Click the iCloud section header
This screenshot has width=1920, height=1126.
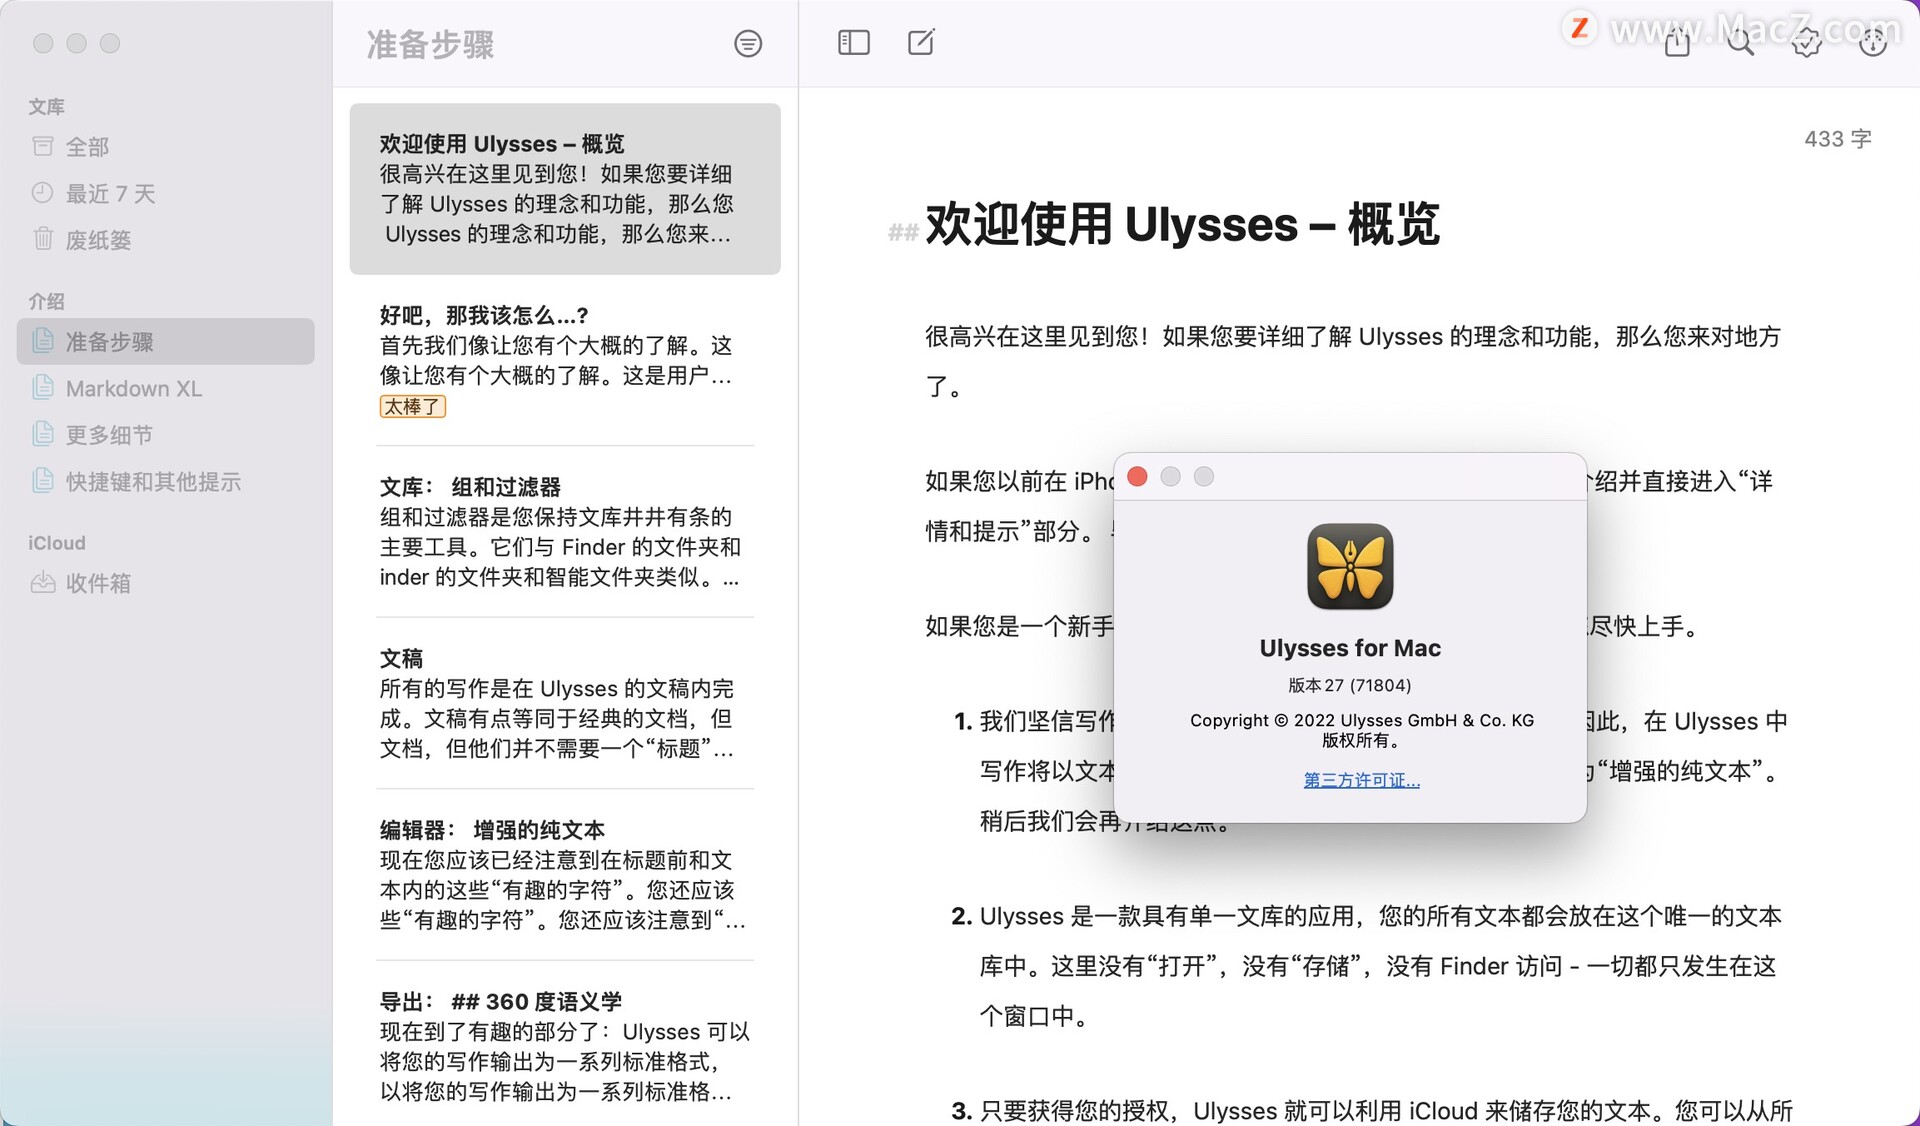click(57, 543)
